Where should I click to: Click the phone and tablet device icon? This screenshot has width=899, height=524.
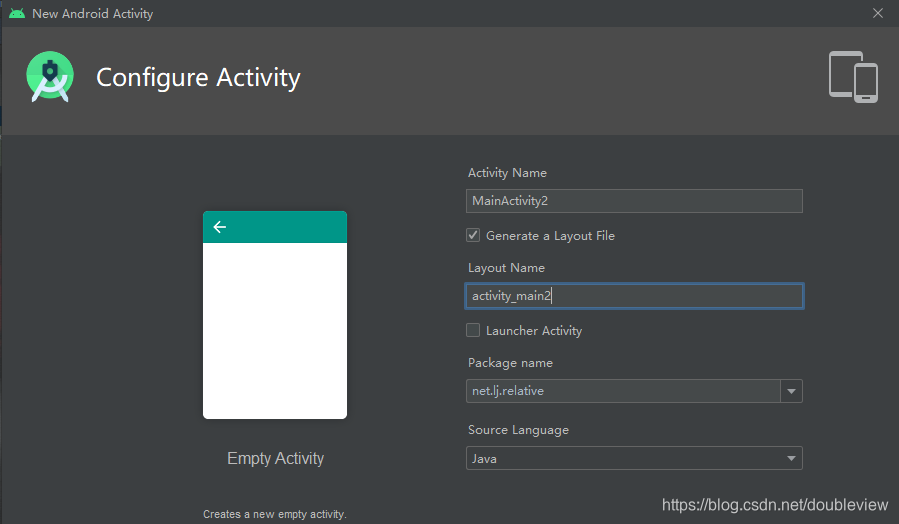pyautogui.click(x=853, y=77)
